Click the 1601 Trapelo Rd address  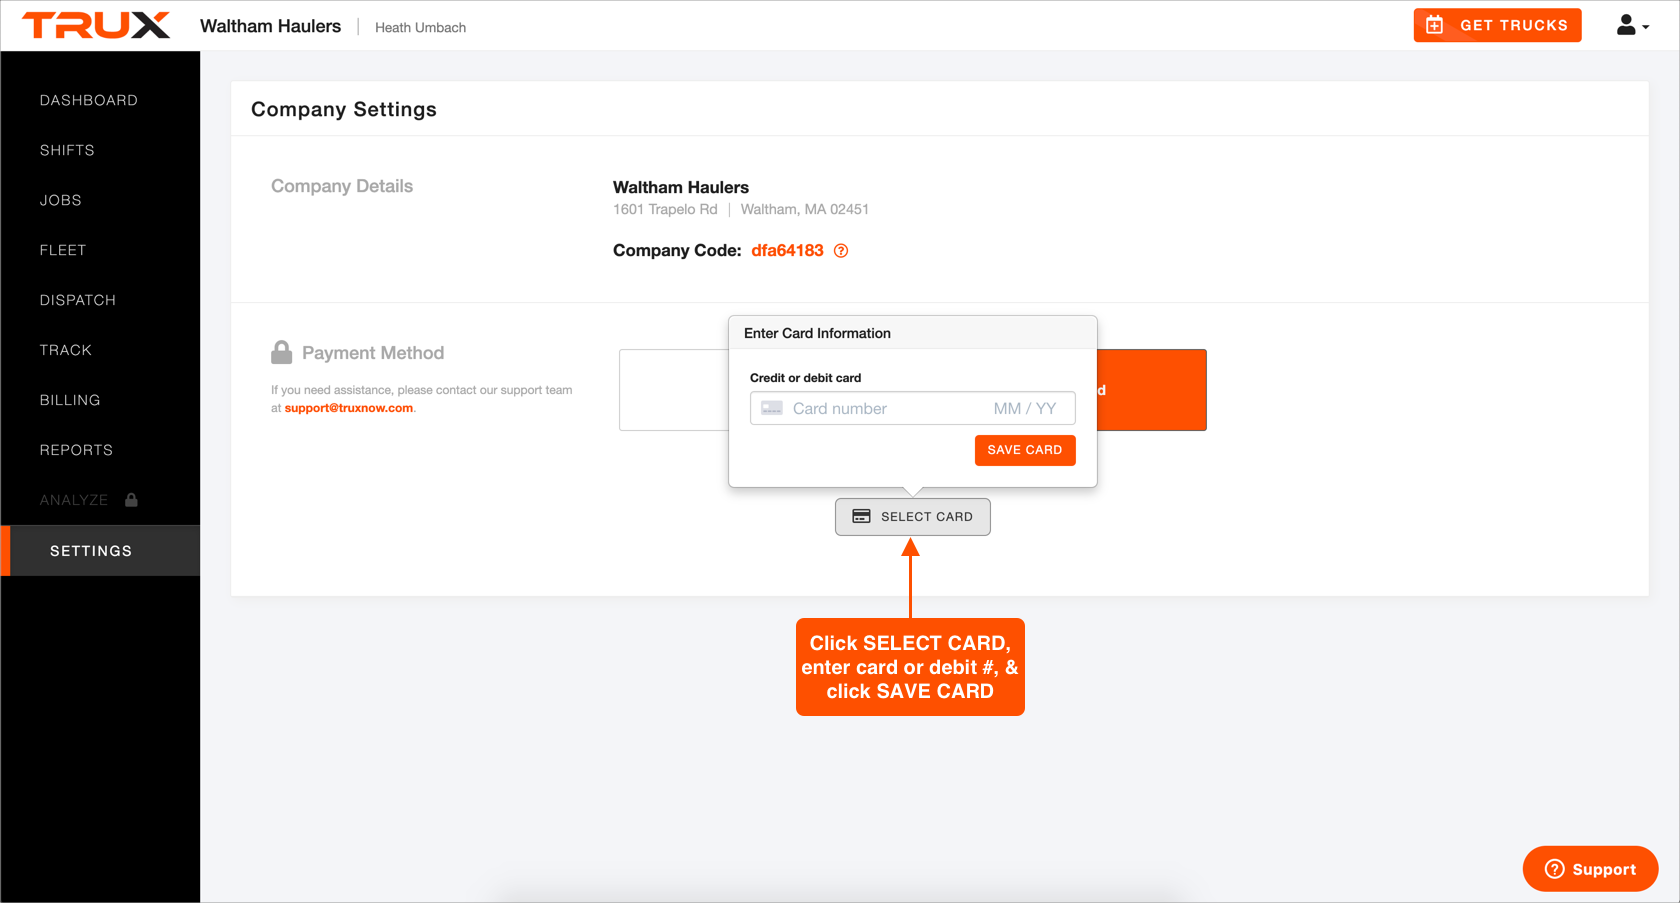point(665,209)
